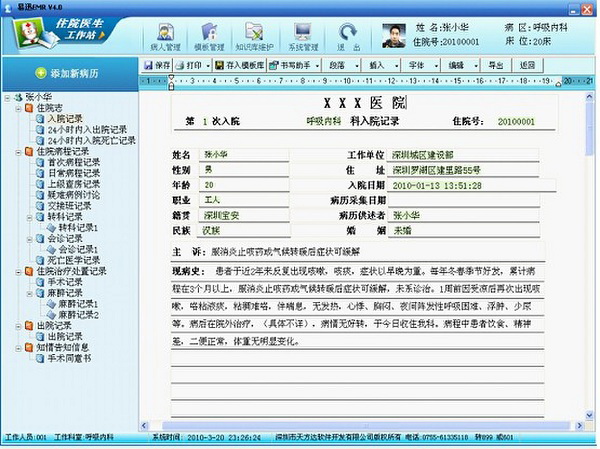Select 入院记录 in the tree

65,119
